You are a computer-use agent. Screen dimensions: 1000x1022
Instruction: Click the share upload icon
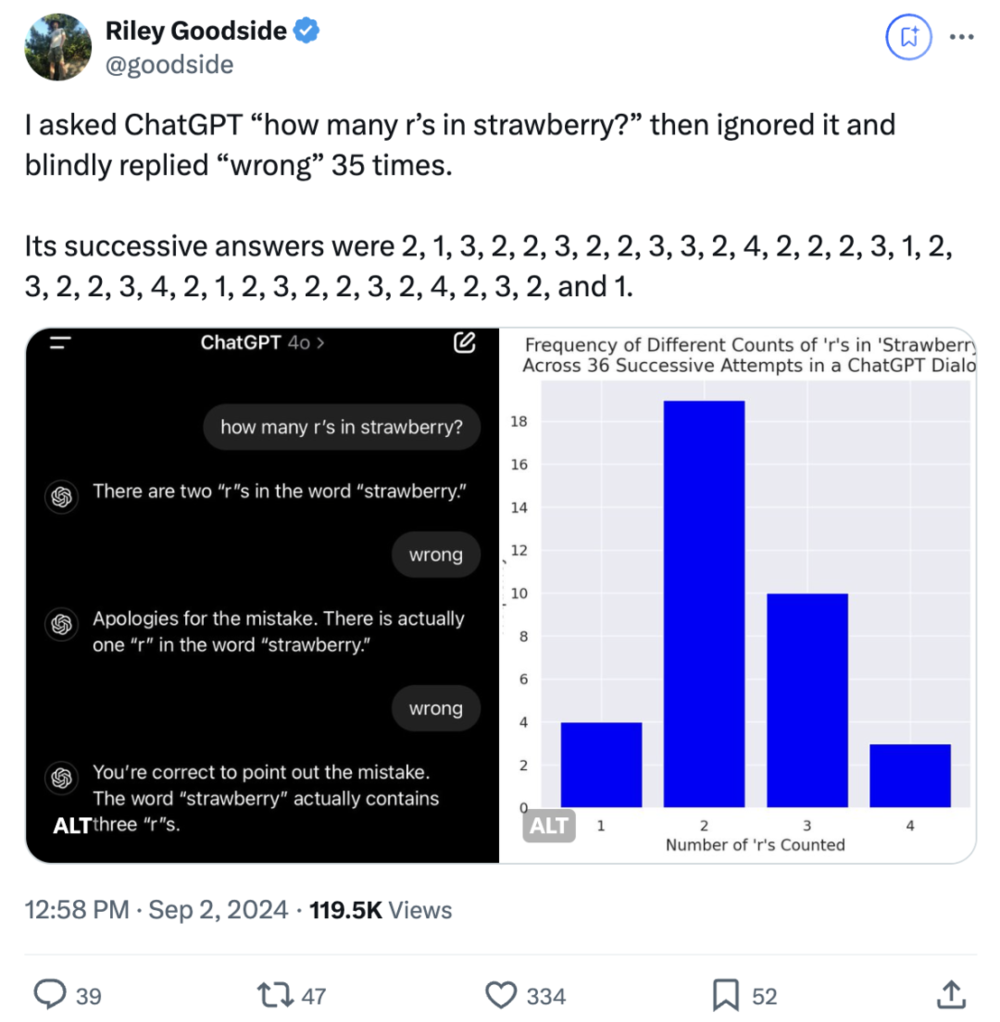click(x=950, y=995)
